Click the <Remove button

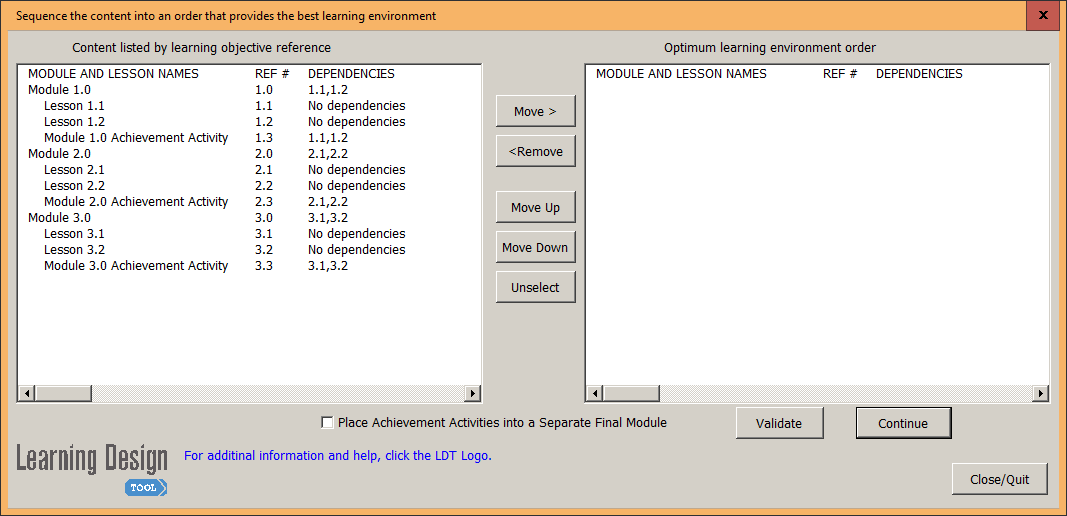536,151
